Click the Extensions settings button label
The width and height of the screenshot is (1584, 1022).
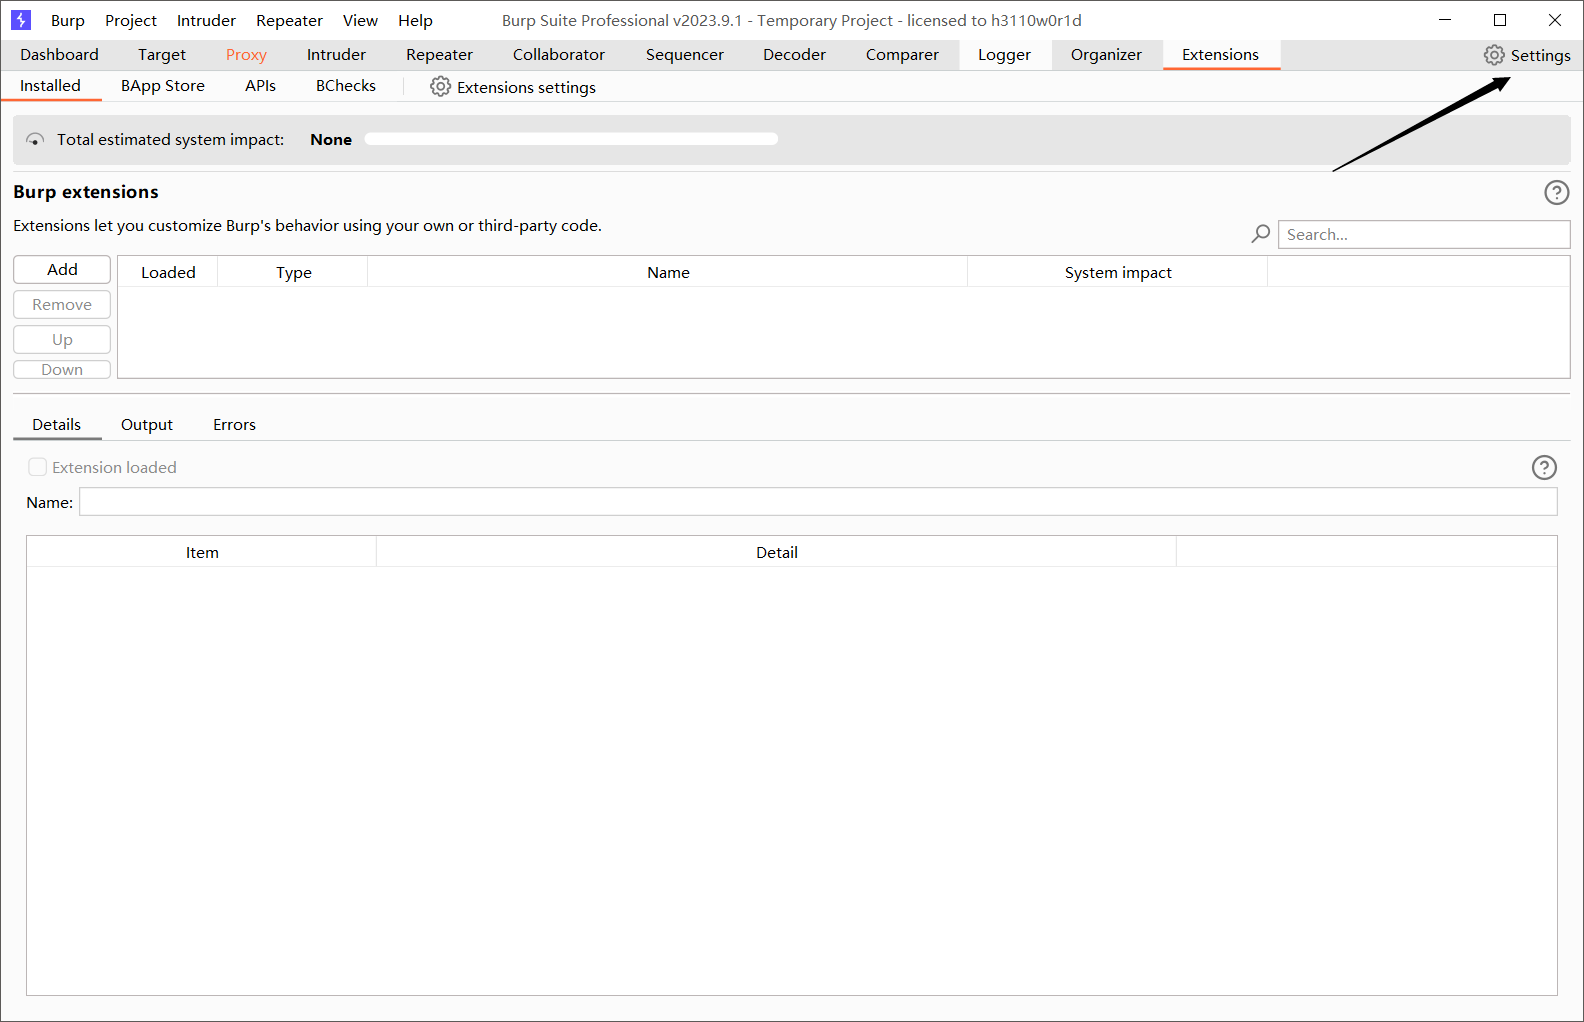[526, 88]
